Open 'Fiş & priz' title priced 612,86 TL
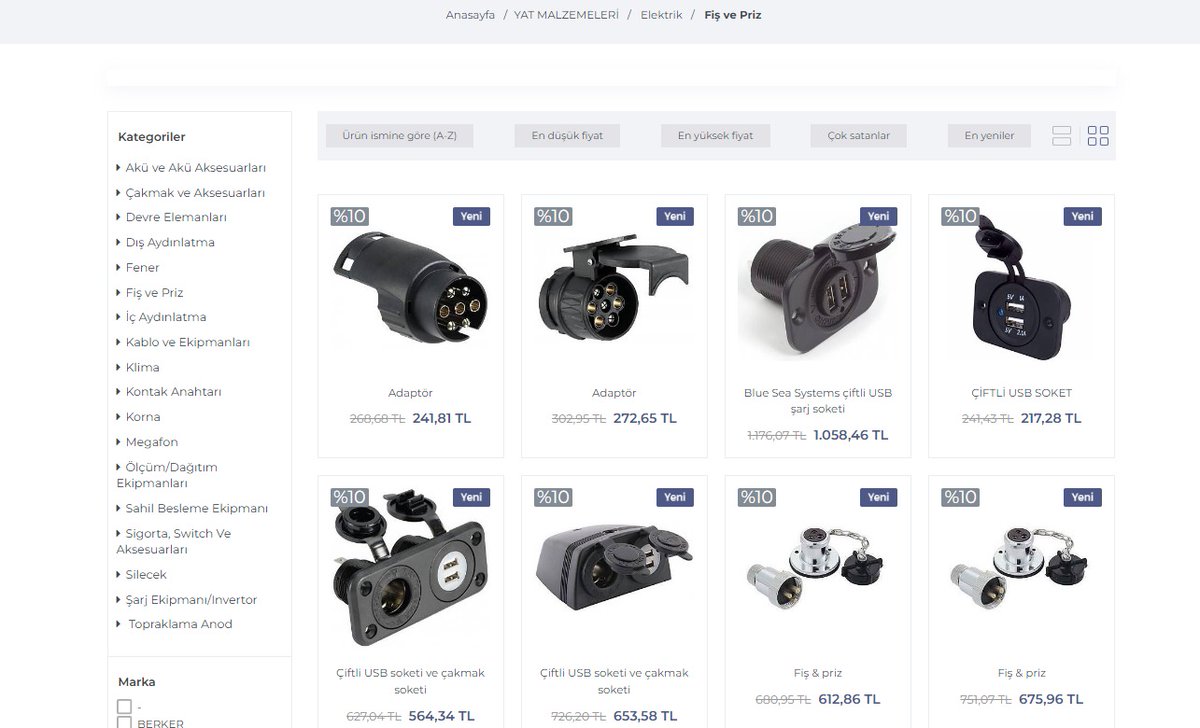Screen dimensions: 1200x728 [818, 673]
